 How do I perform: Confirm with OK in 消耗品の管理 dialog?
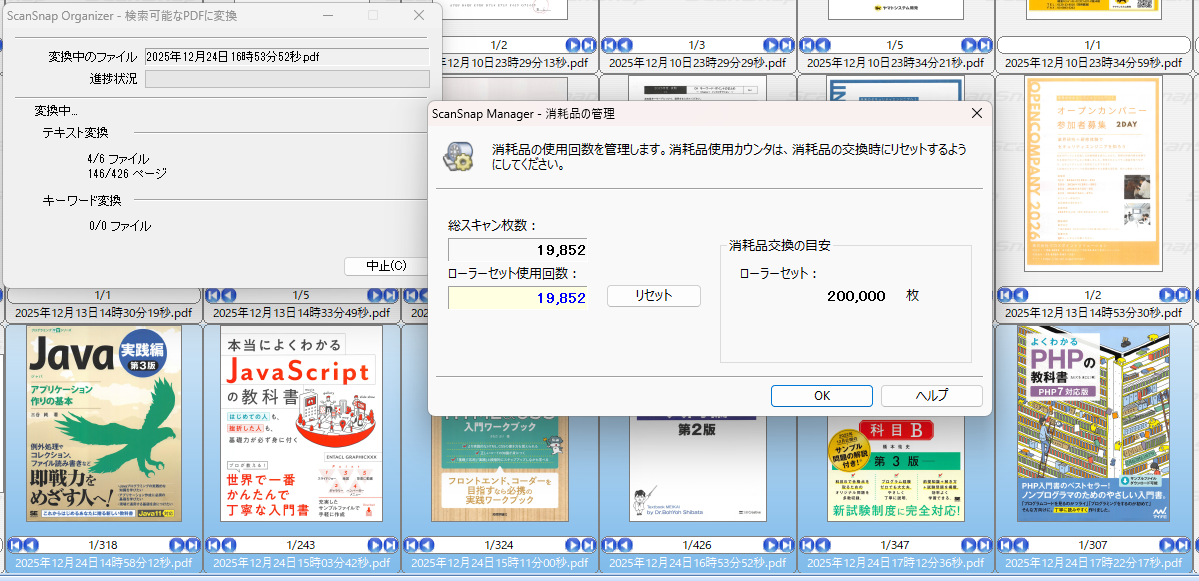pyautogui.click(x=821, y=395)
